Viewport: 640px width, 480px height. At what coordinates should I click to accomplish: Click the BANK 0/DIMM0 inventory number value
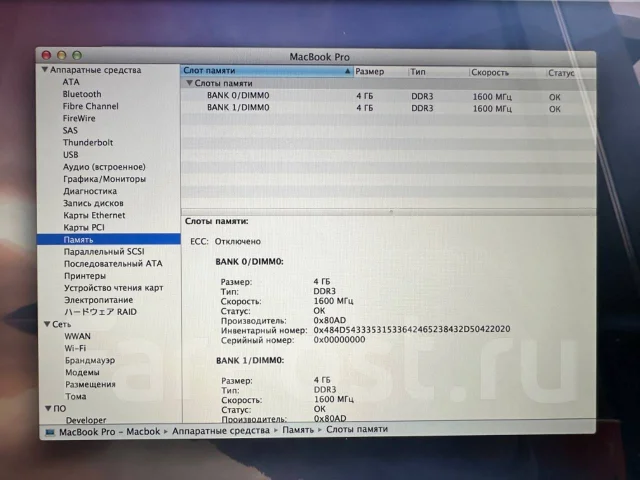tap(412, 329)
